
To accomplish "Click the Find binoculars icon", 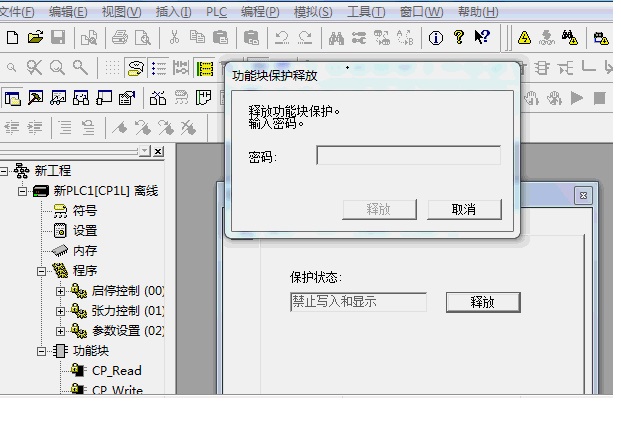I will tap(336, 38).
